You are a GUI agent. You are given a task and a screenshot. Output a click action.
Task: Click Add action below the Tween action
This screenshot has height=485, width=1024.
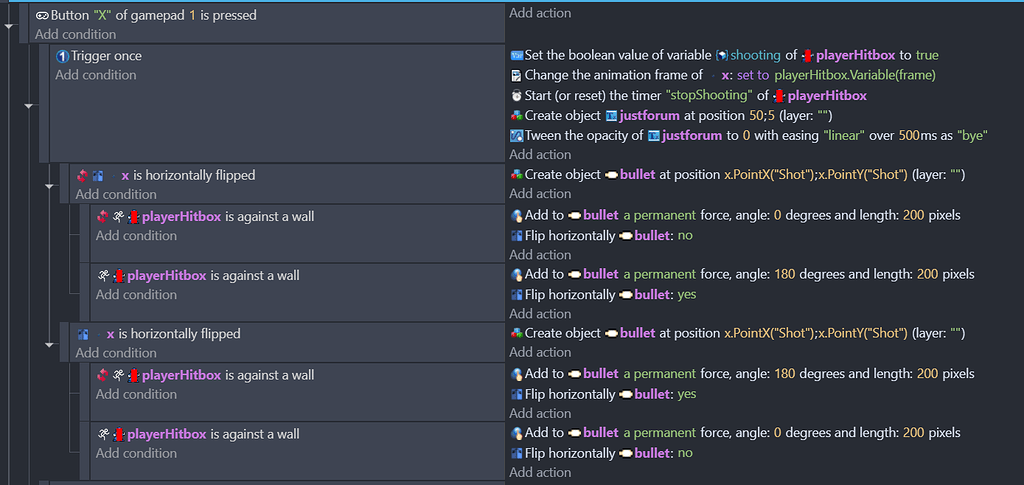tap(540, 155)
